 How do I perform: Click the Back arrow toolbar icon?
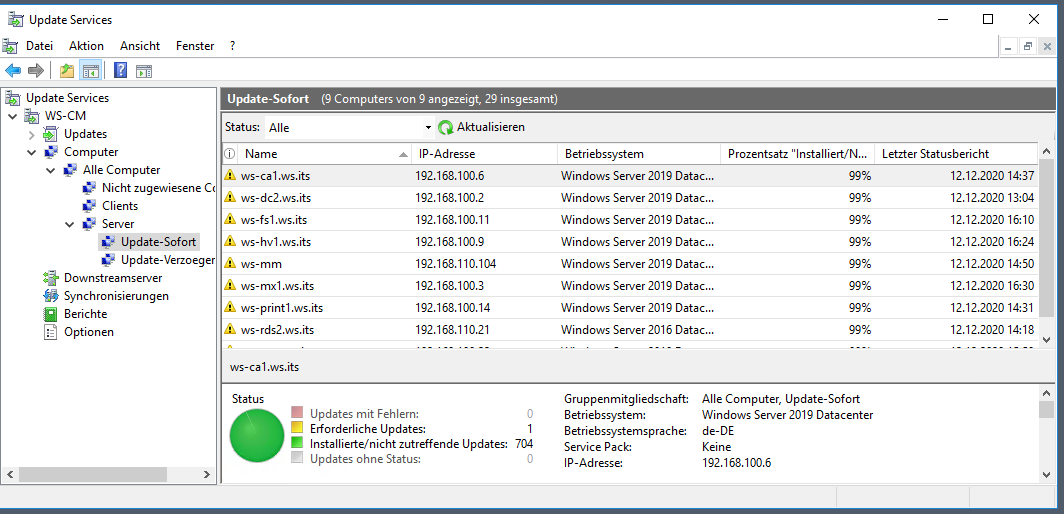coord(13,70)
